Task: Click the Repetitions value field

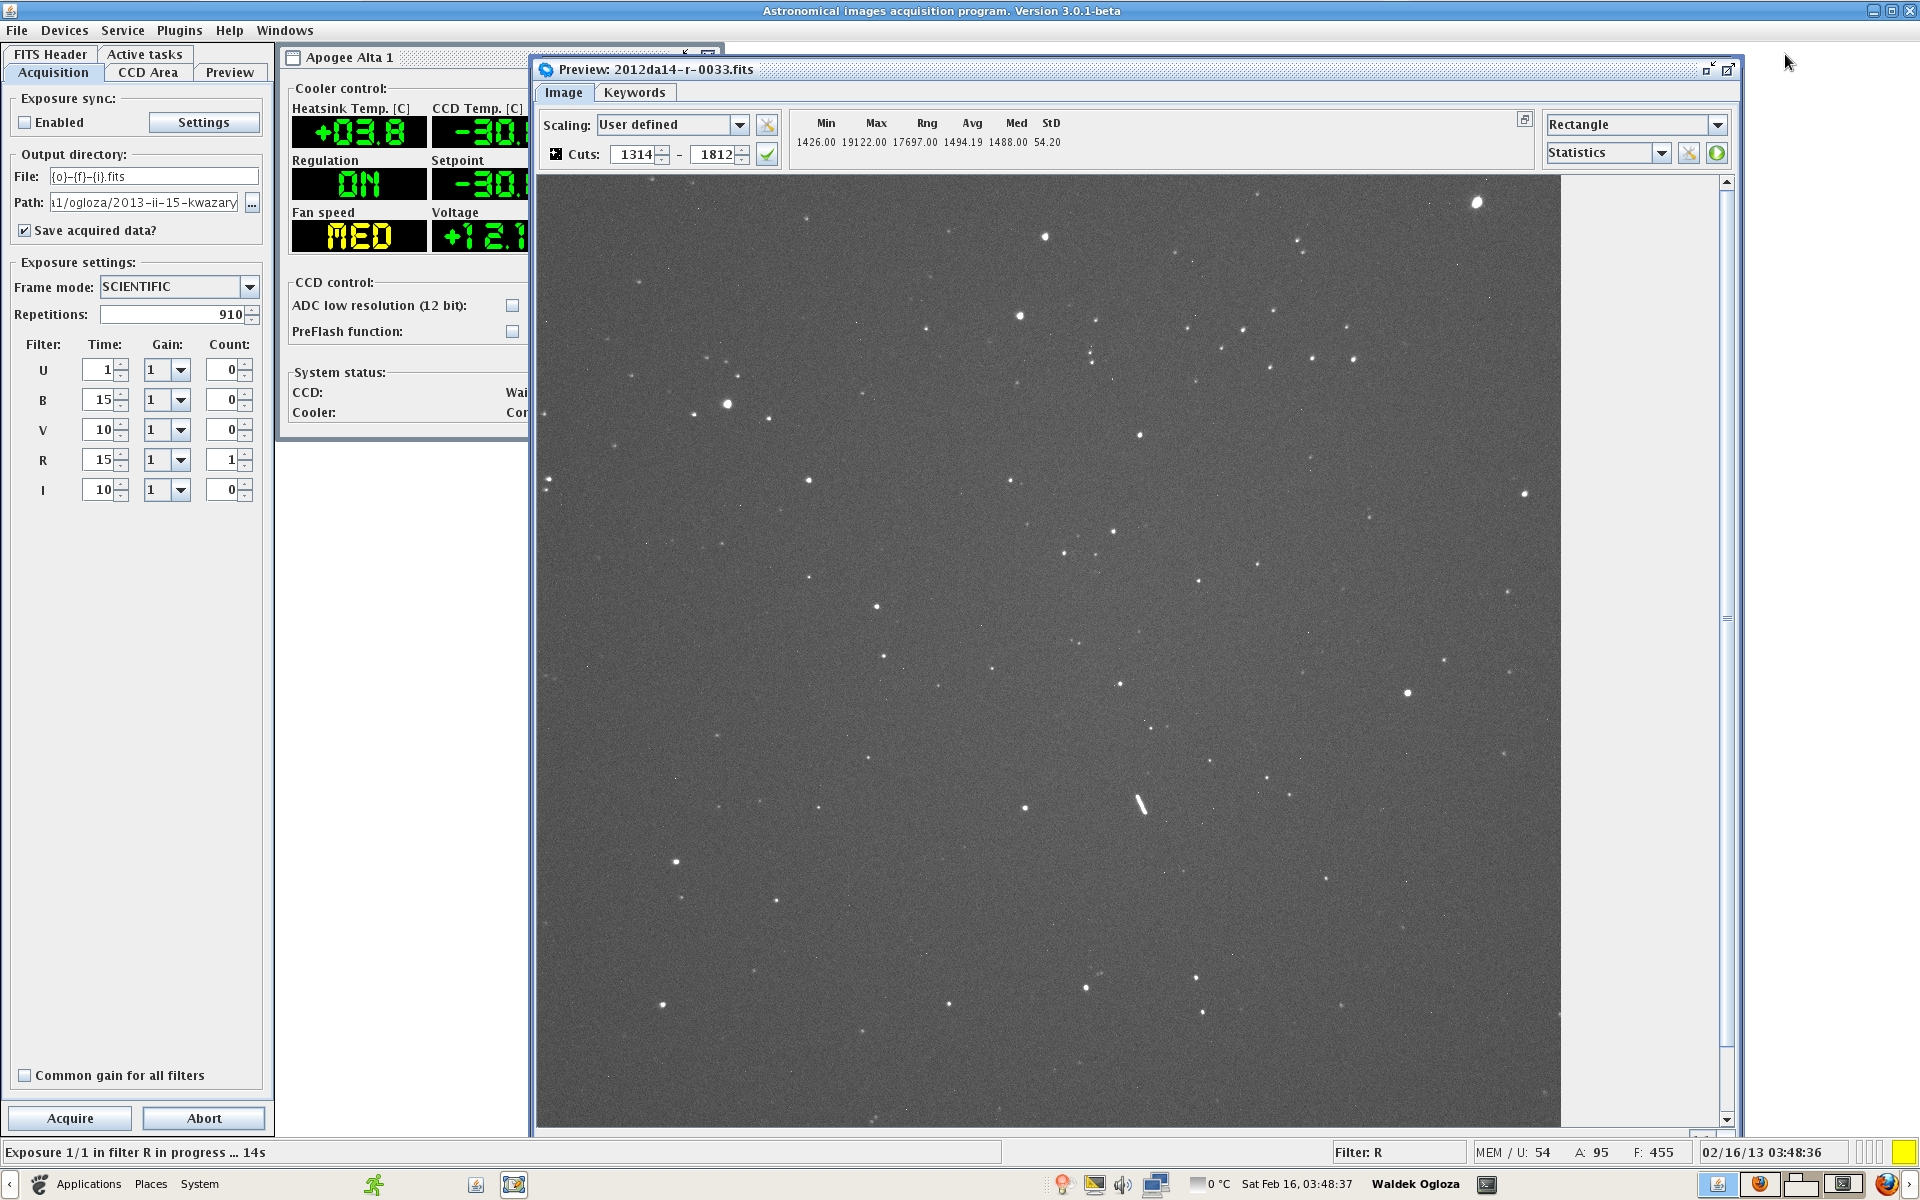Action: 172,315
